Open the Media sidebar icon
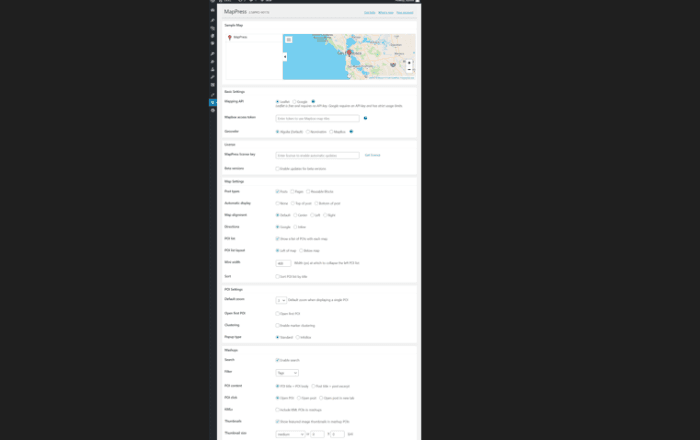 [212, 28]
